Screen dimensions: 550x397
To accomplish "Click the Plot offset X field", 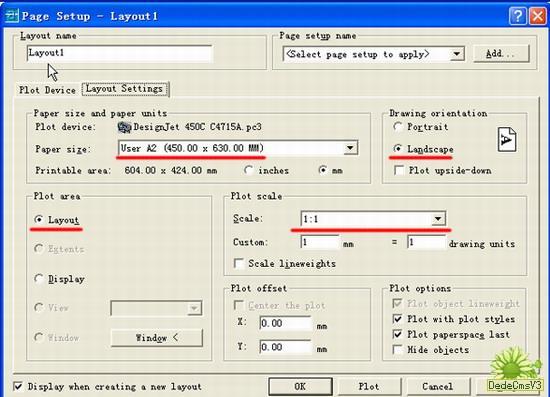I will [x=286, y=323].
